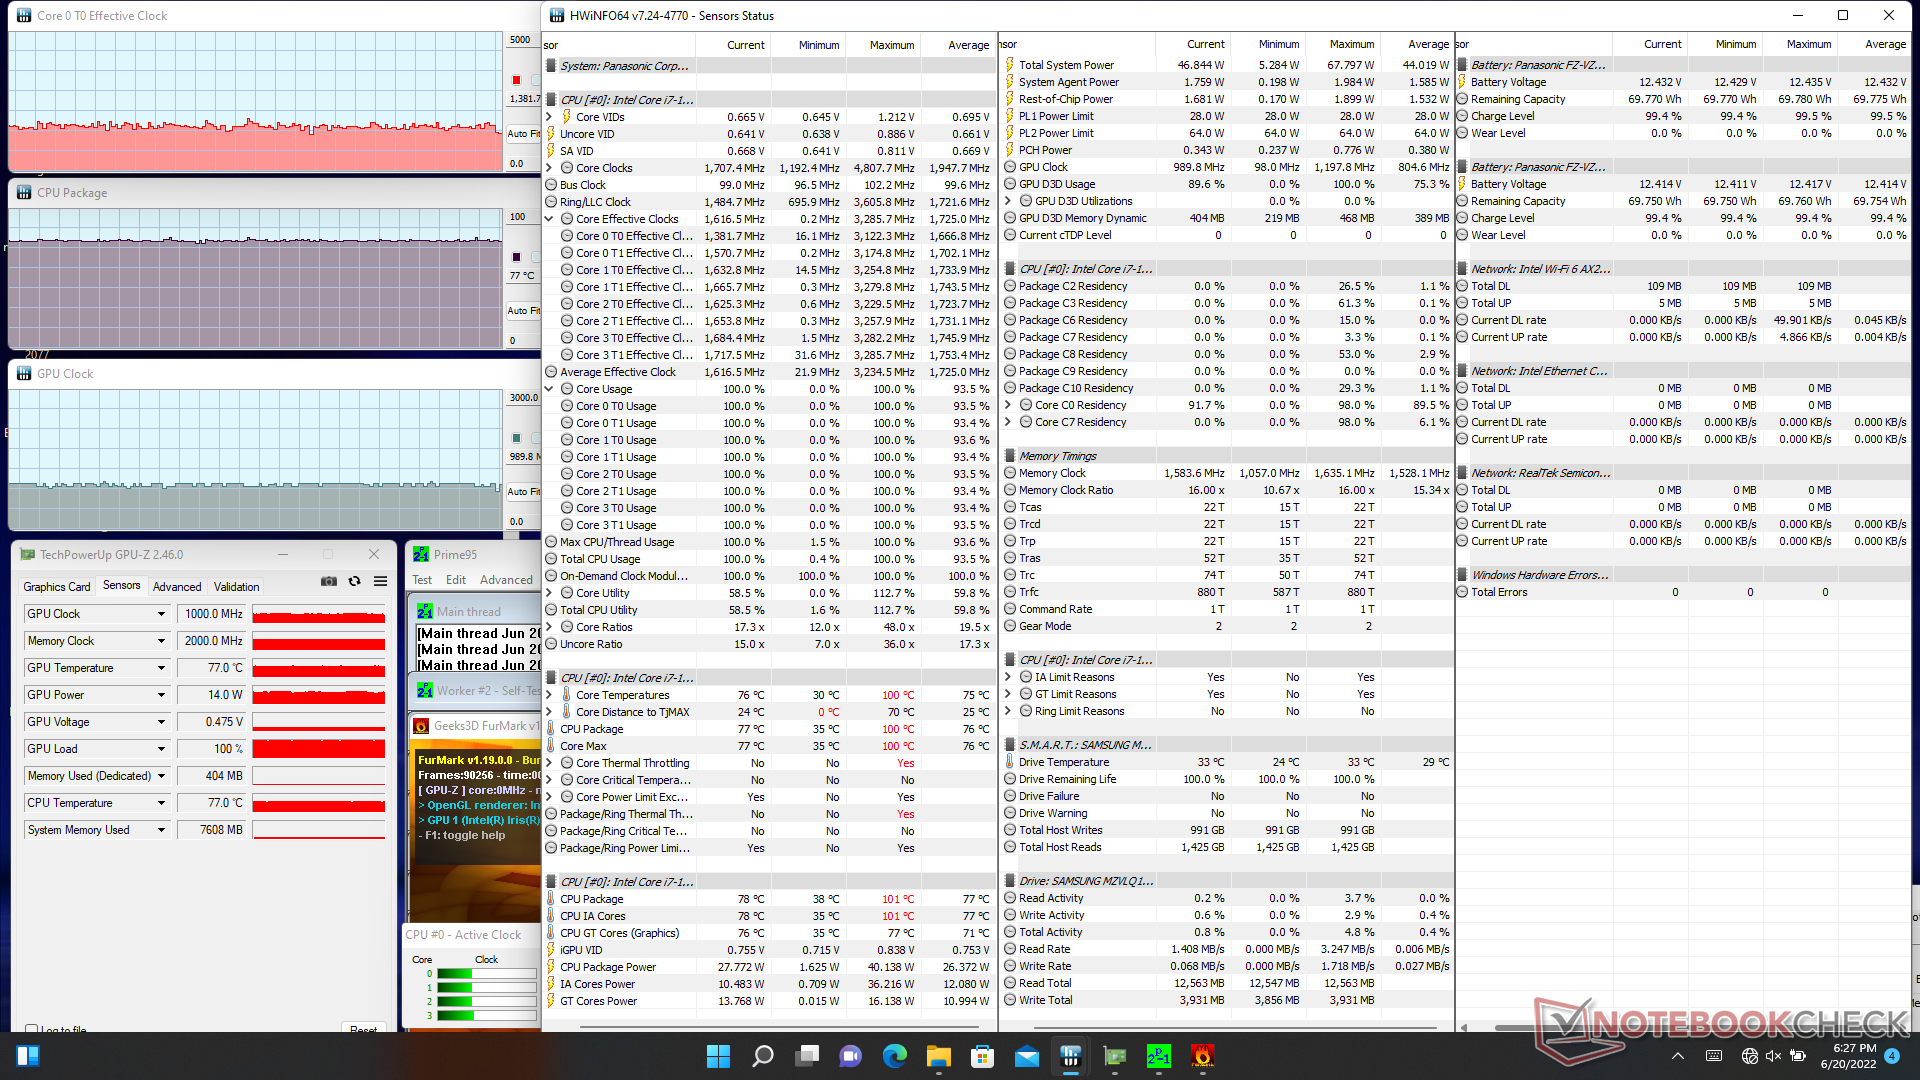Open the GPU Temperature sensor dropdown

[x=161, y=668]
